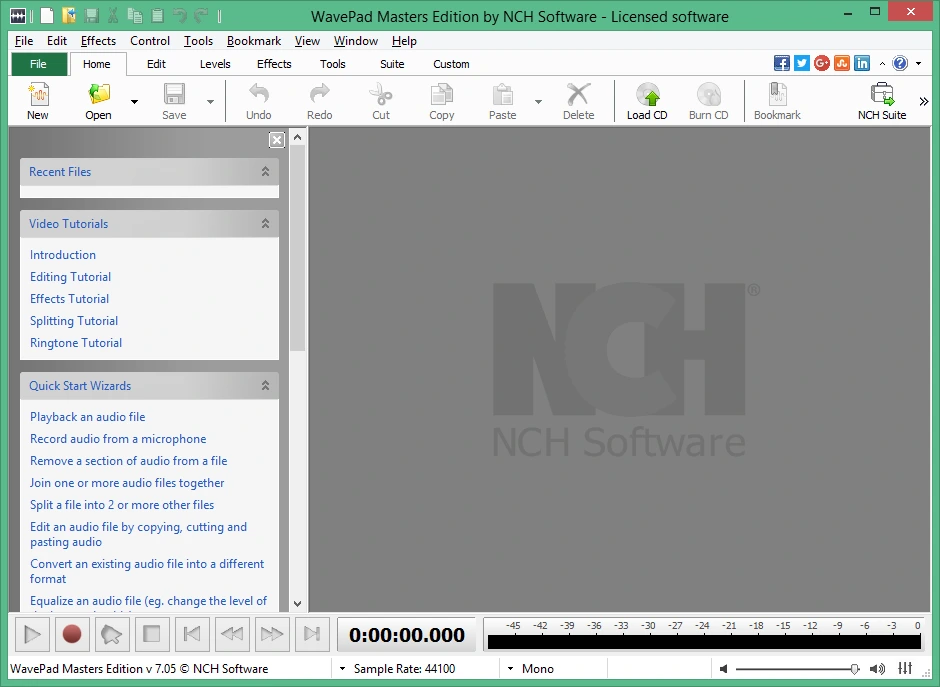The image size is (940, 687).
Task: Close the side panel with the X button
Action: pyautogui.click(x=276, y=140)
